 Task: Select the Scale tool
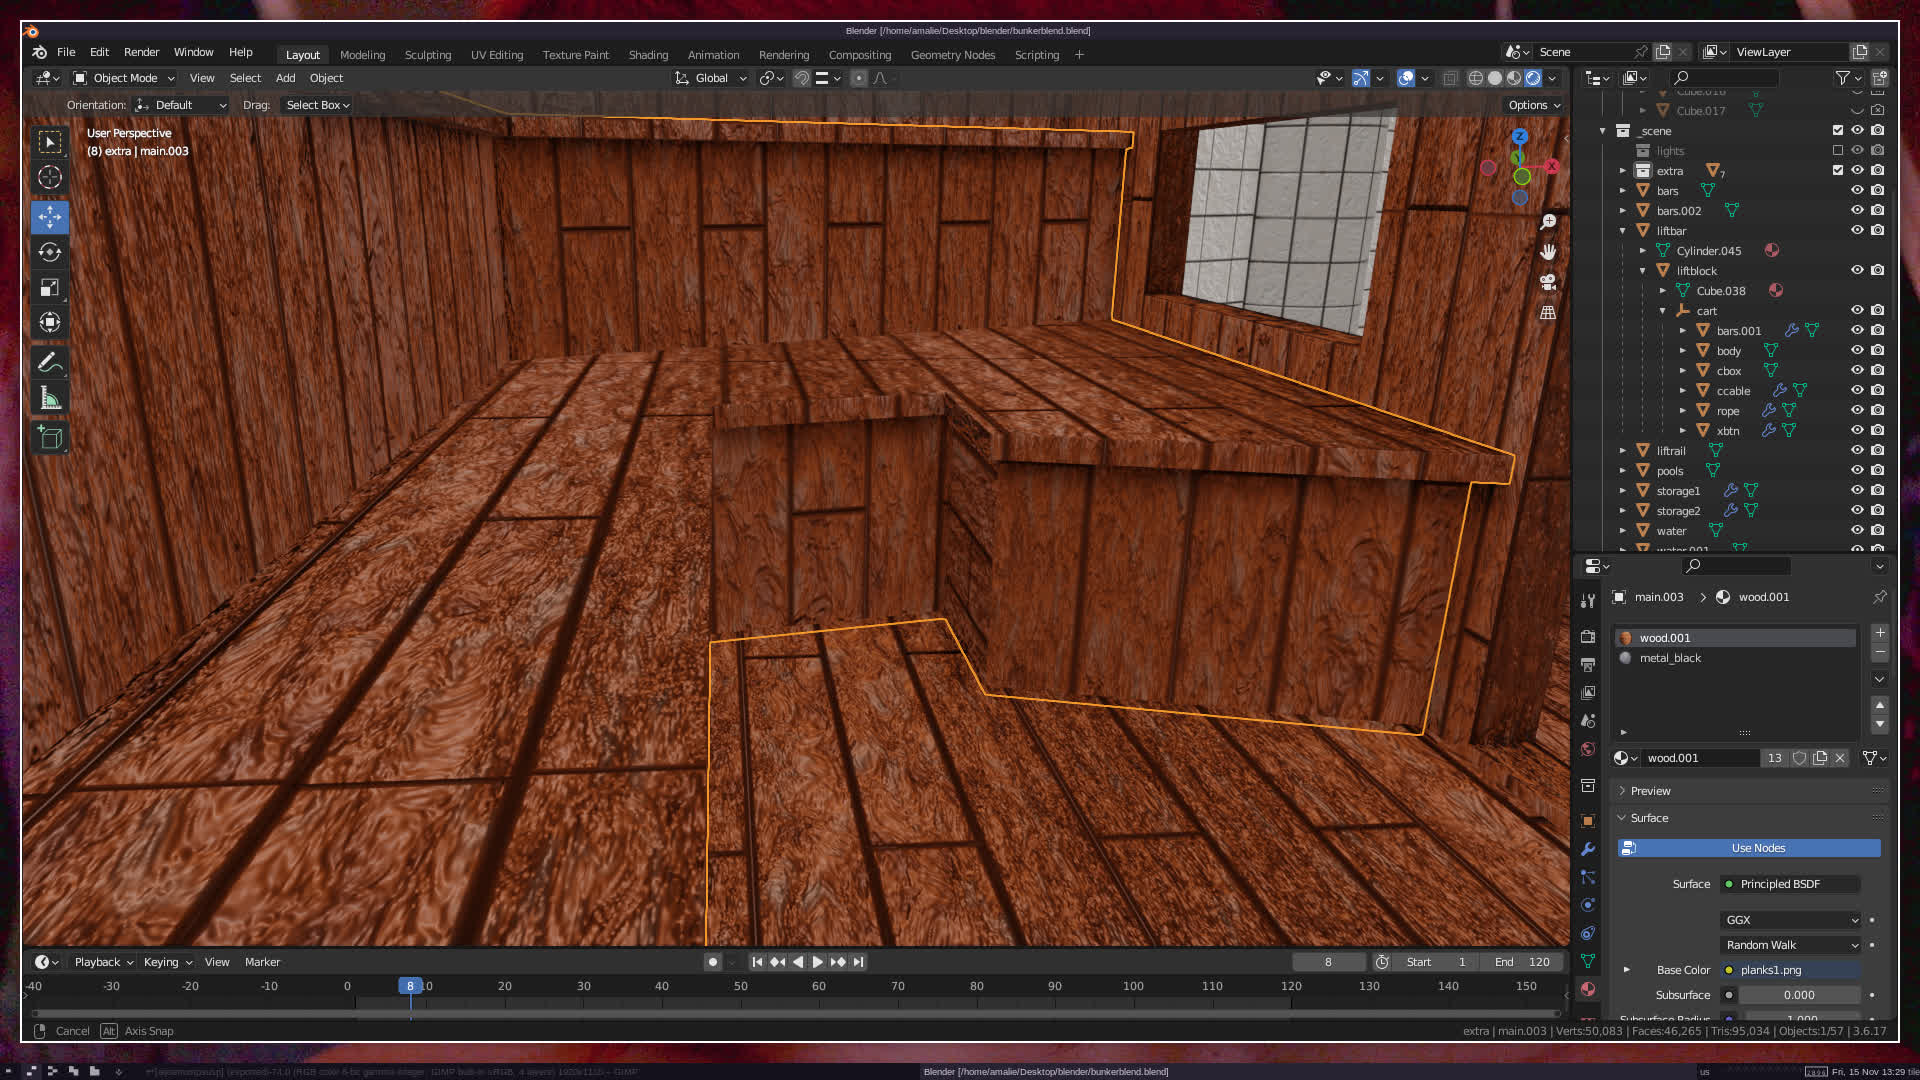pos(50,288)
